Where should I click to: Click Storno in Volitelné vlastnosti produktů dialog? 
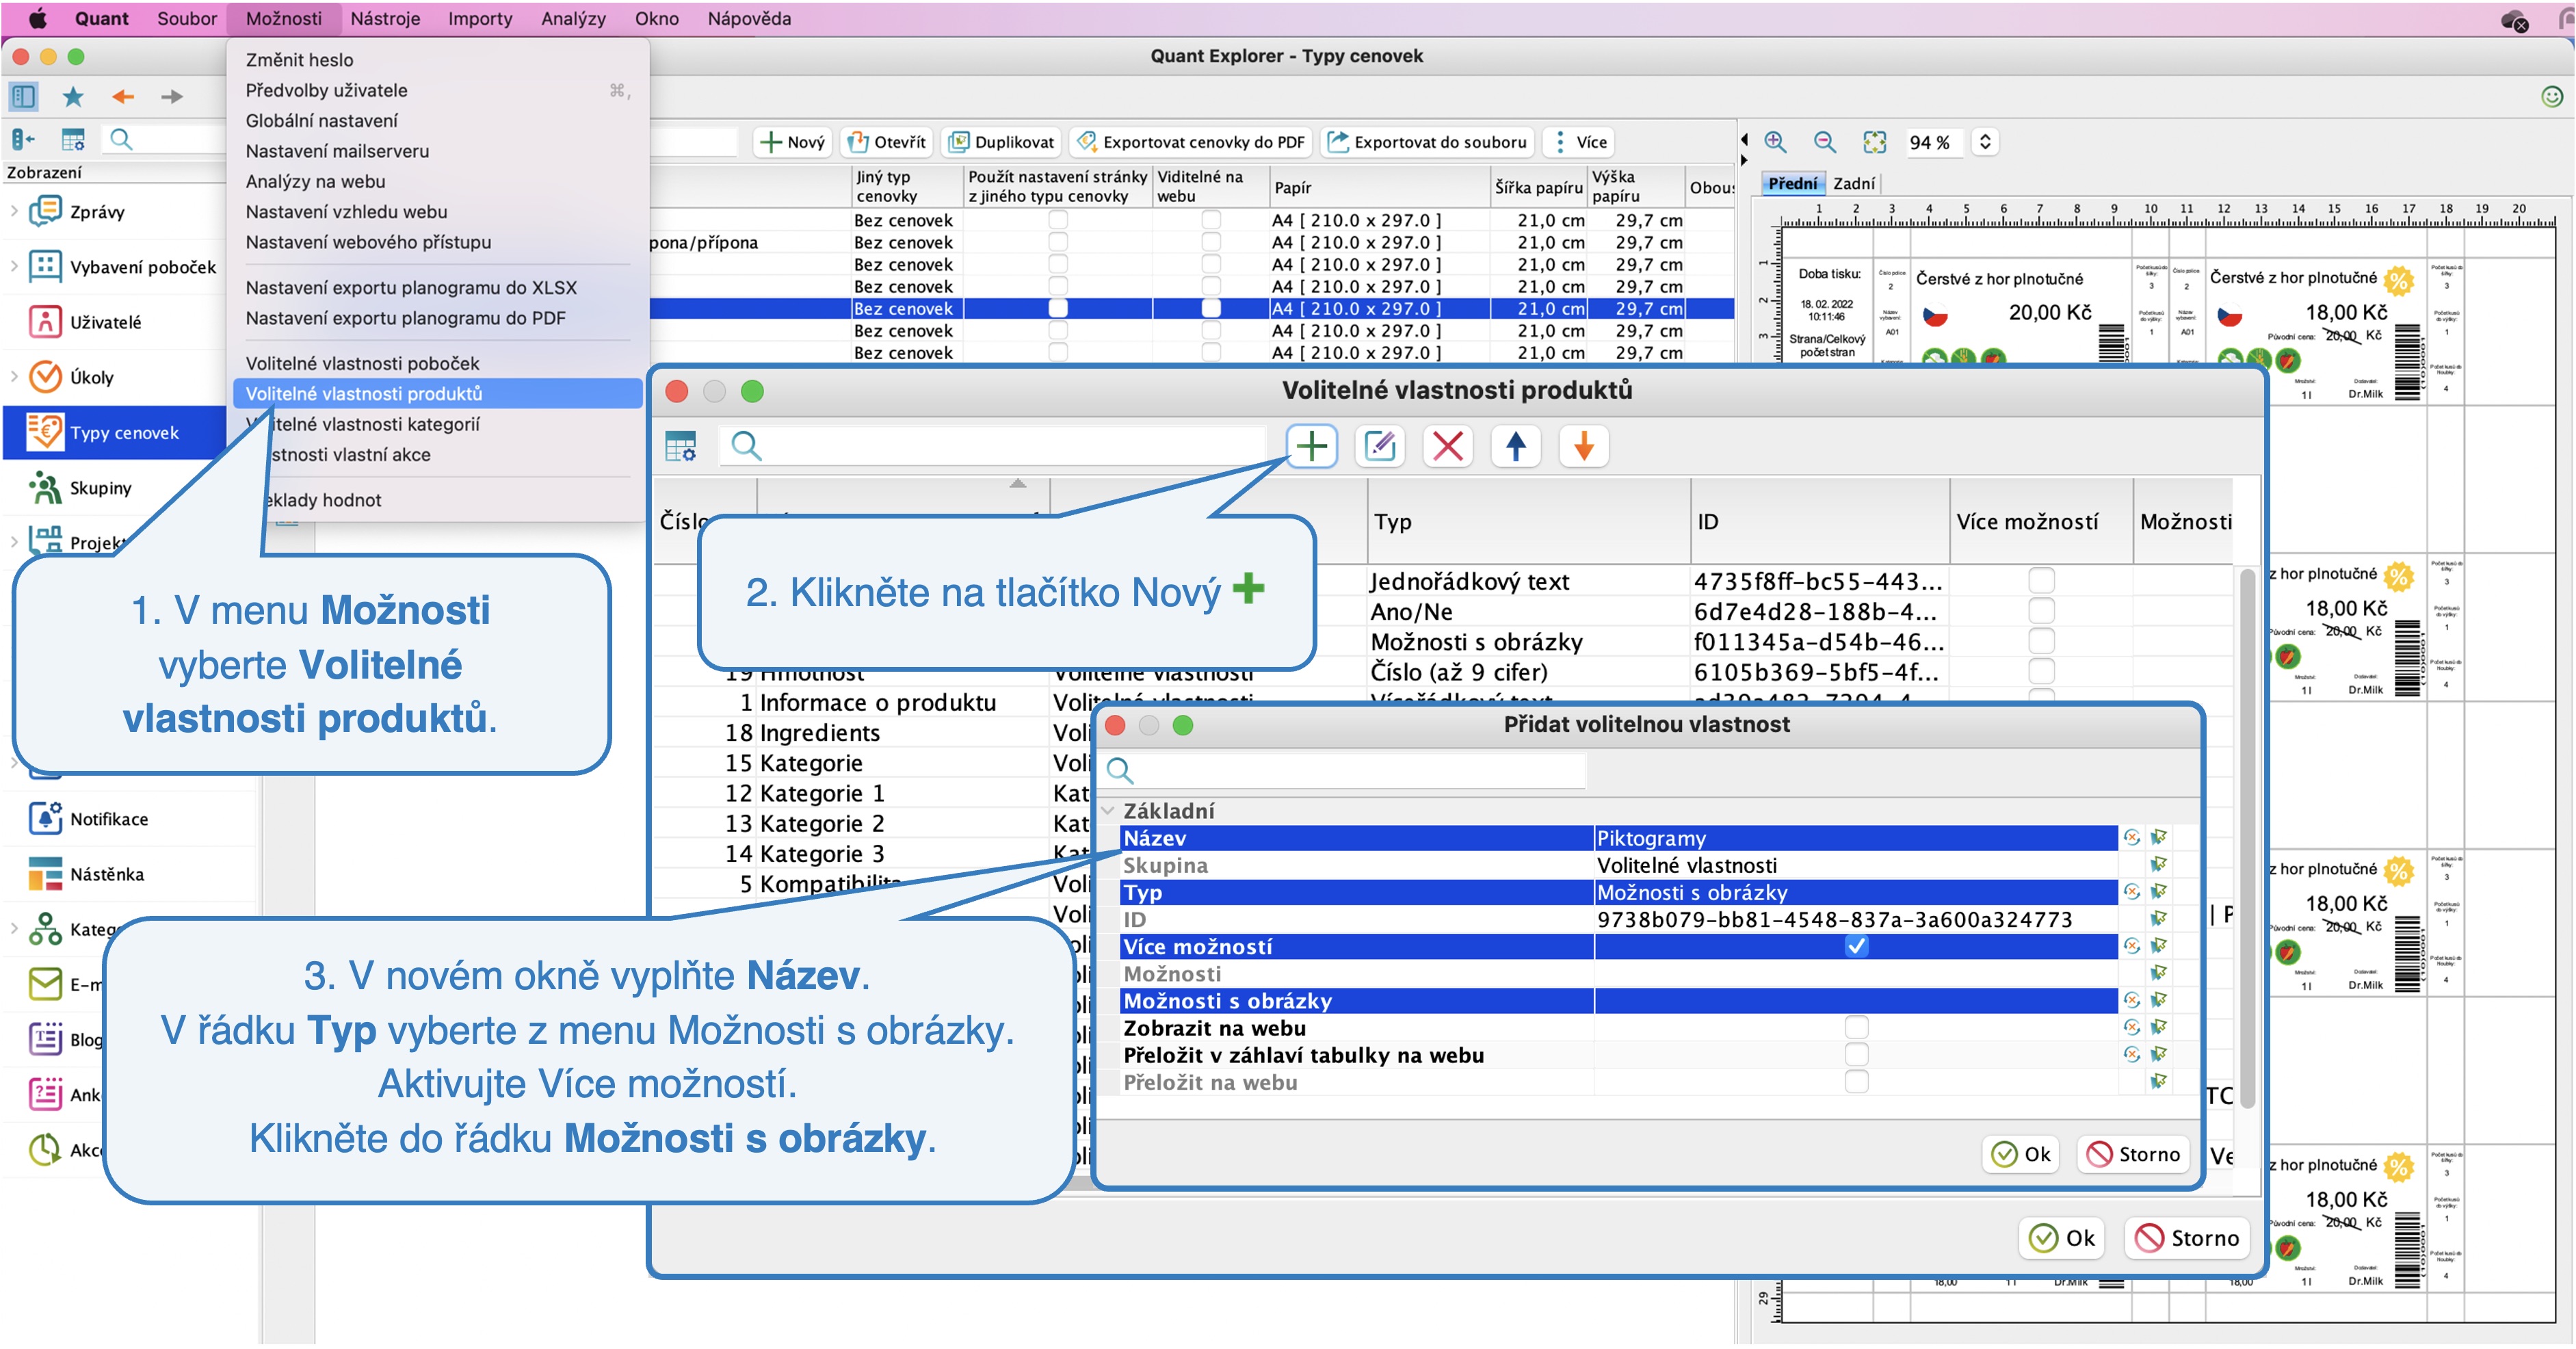click(2187, 1239)
